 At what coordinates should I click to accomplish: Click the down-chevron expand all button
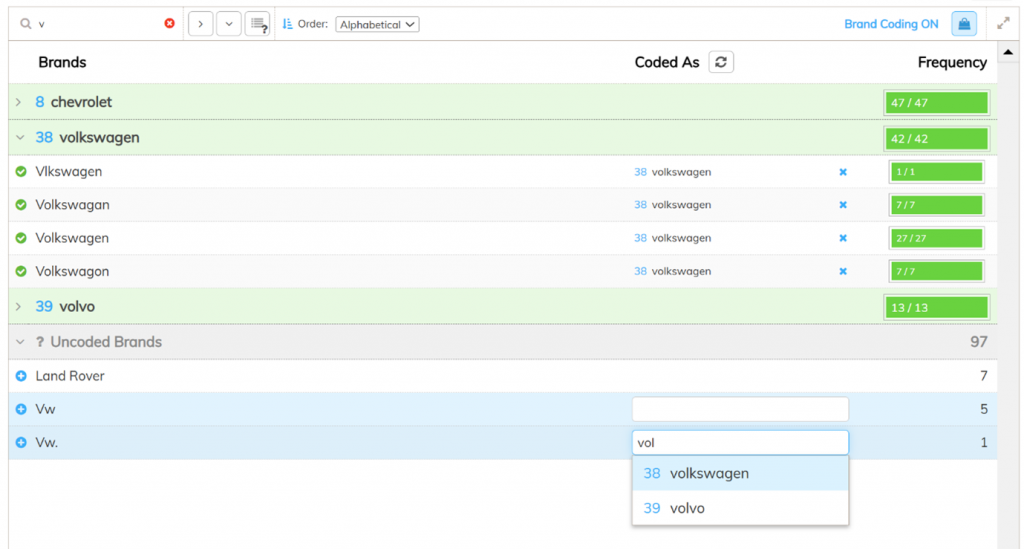(229, 24)
